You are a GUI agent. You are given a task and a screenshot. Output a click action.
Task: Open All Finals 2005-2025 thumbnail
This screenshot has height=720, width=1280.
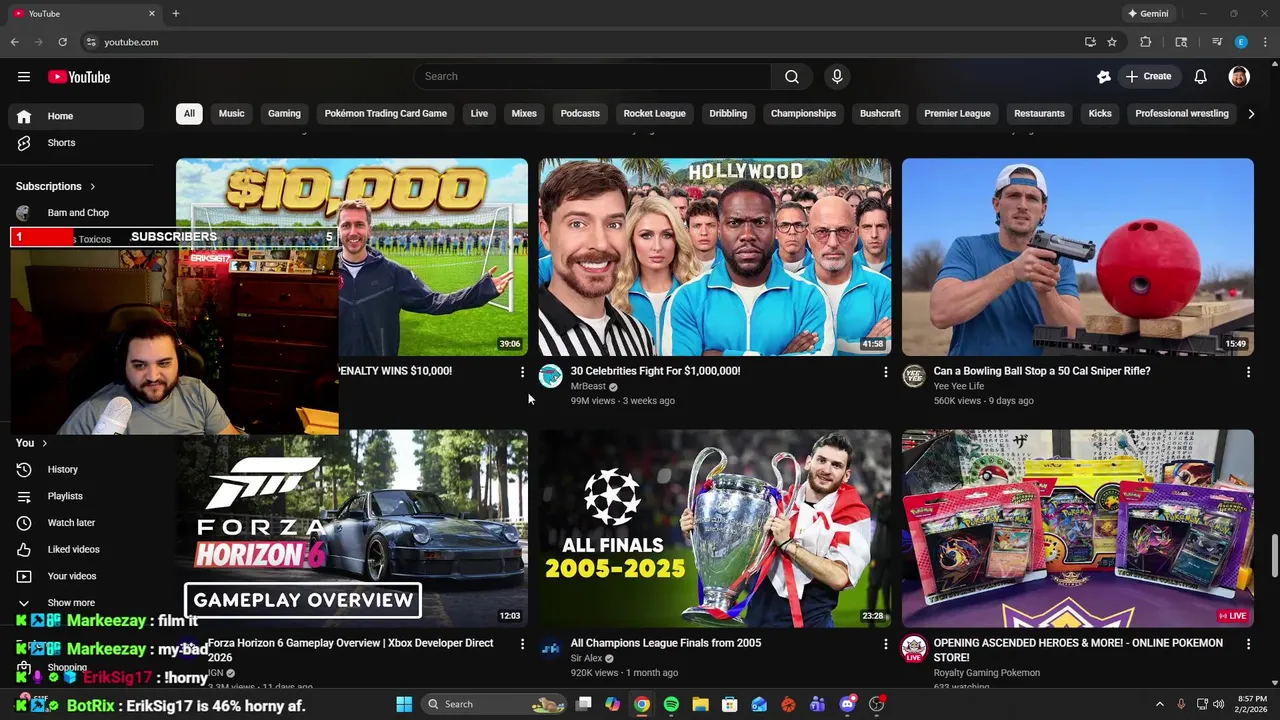715,529
